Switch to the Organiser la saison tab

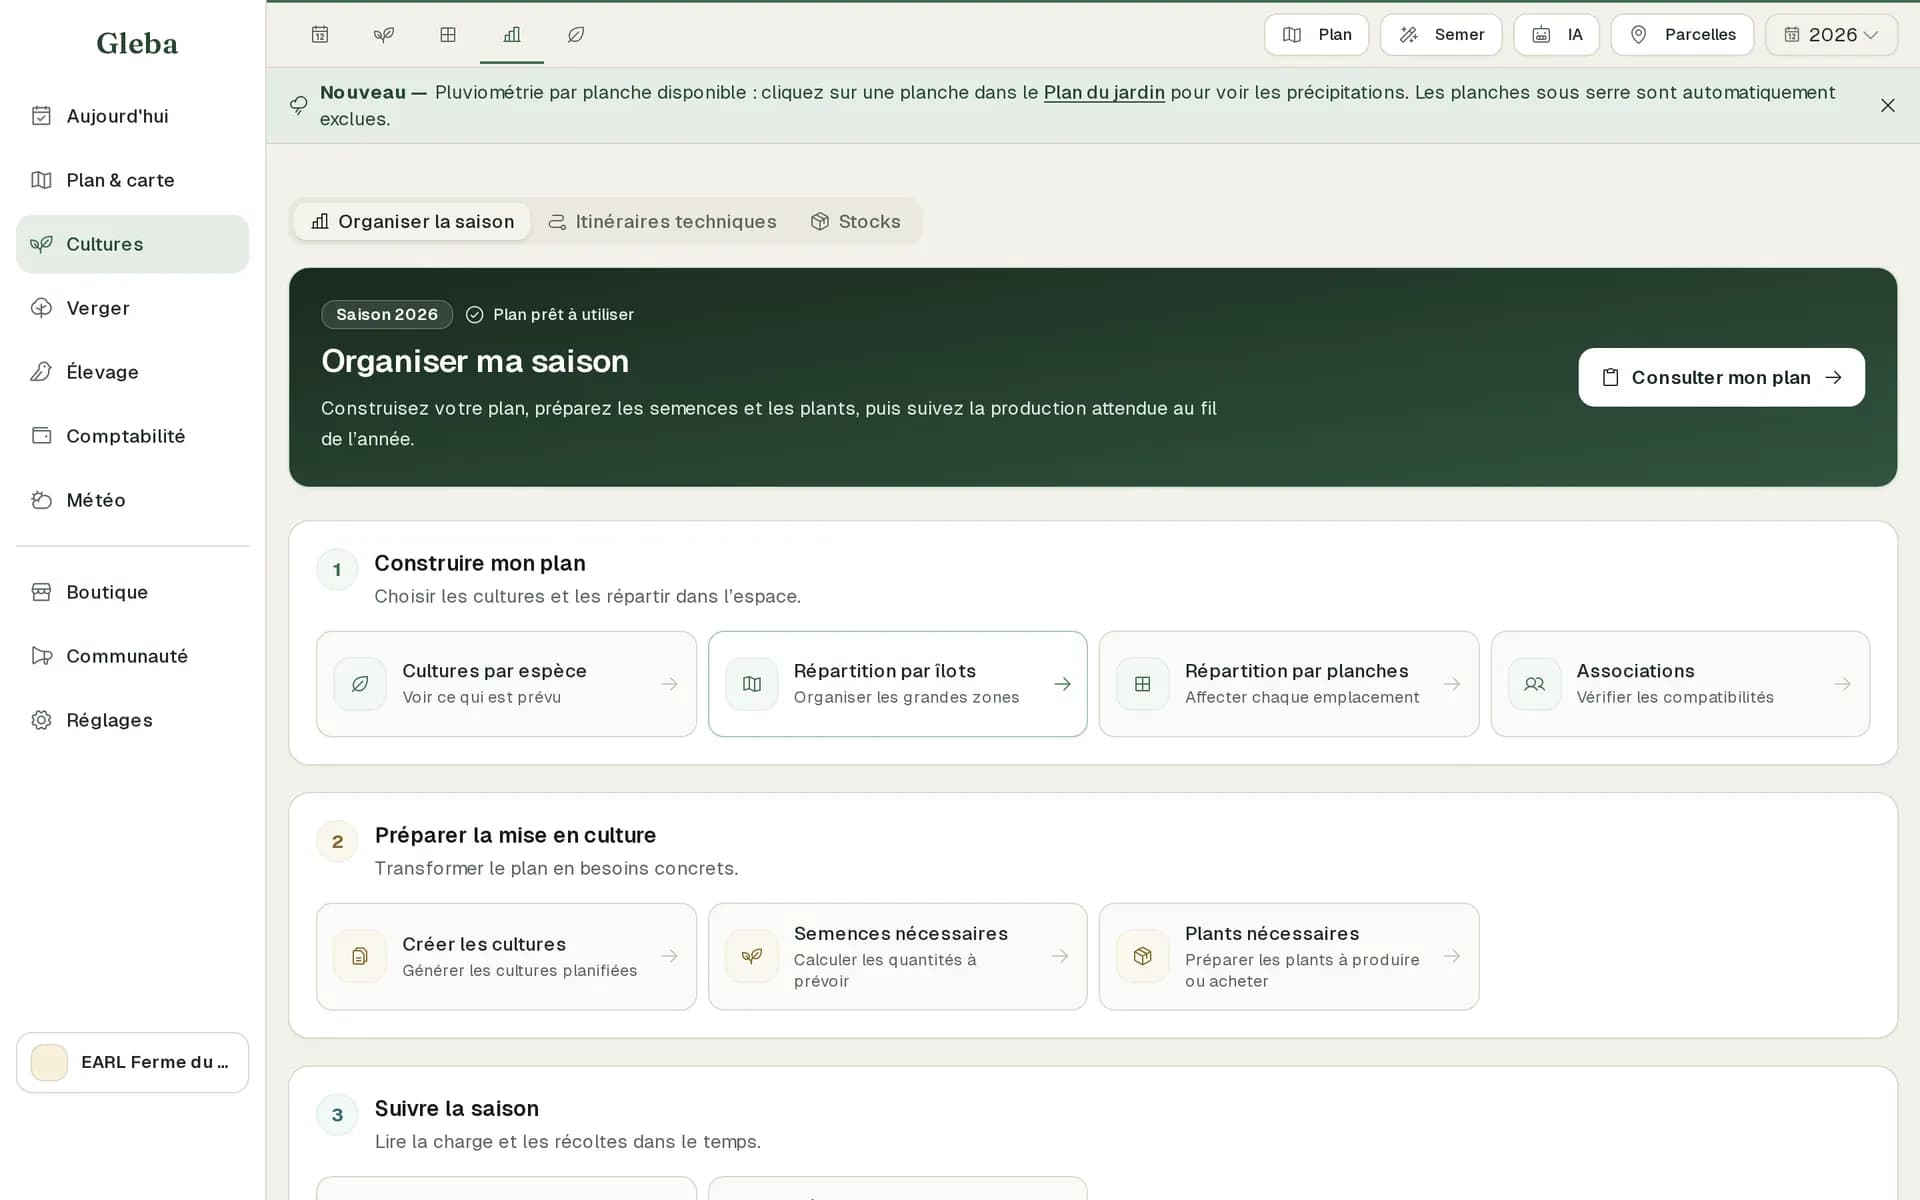point(412,221)
